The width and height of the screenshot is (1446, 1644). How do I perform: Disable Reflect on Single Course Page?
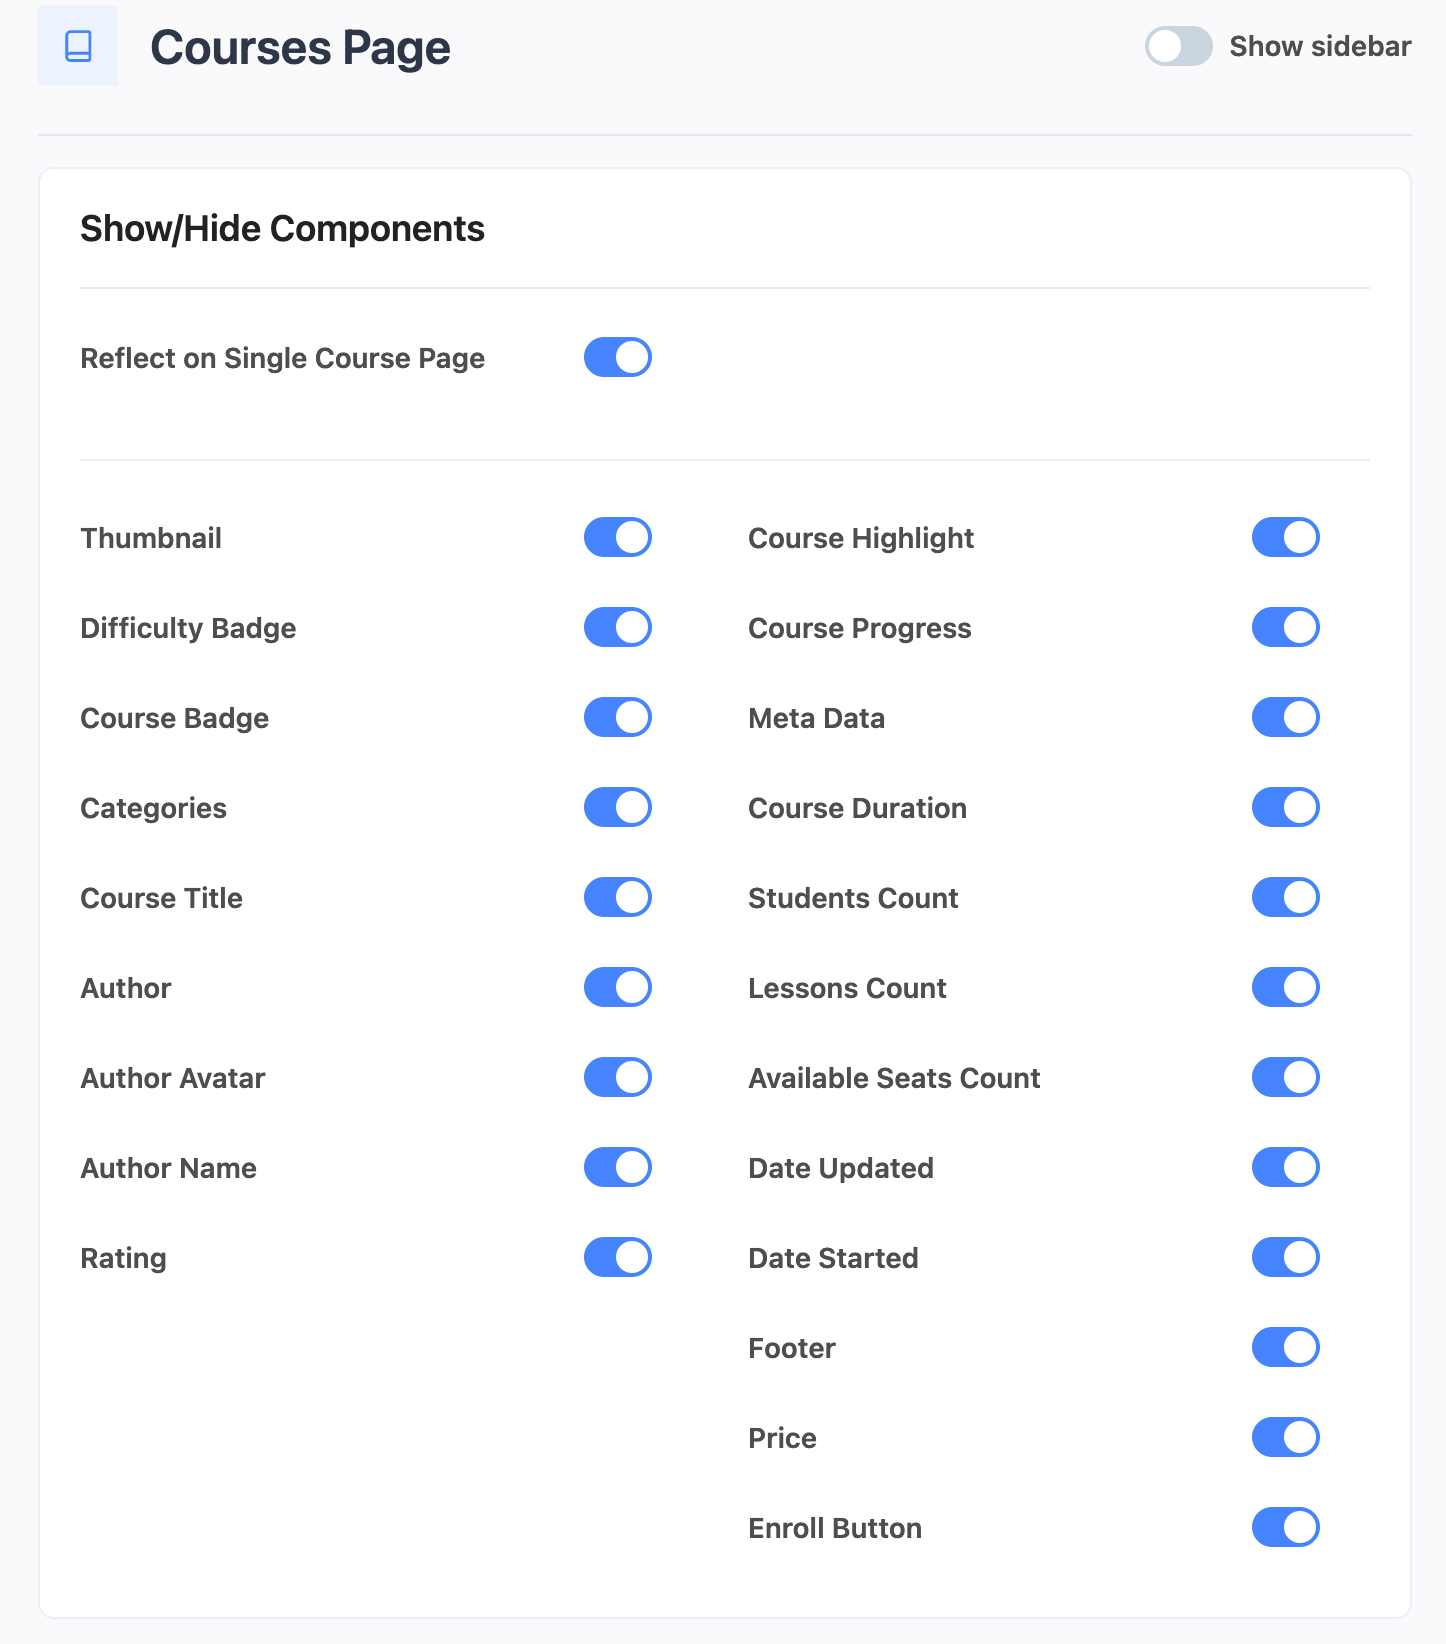pyautogui.click(x=618, y=357)
